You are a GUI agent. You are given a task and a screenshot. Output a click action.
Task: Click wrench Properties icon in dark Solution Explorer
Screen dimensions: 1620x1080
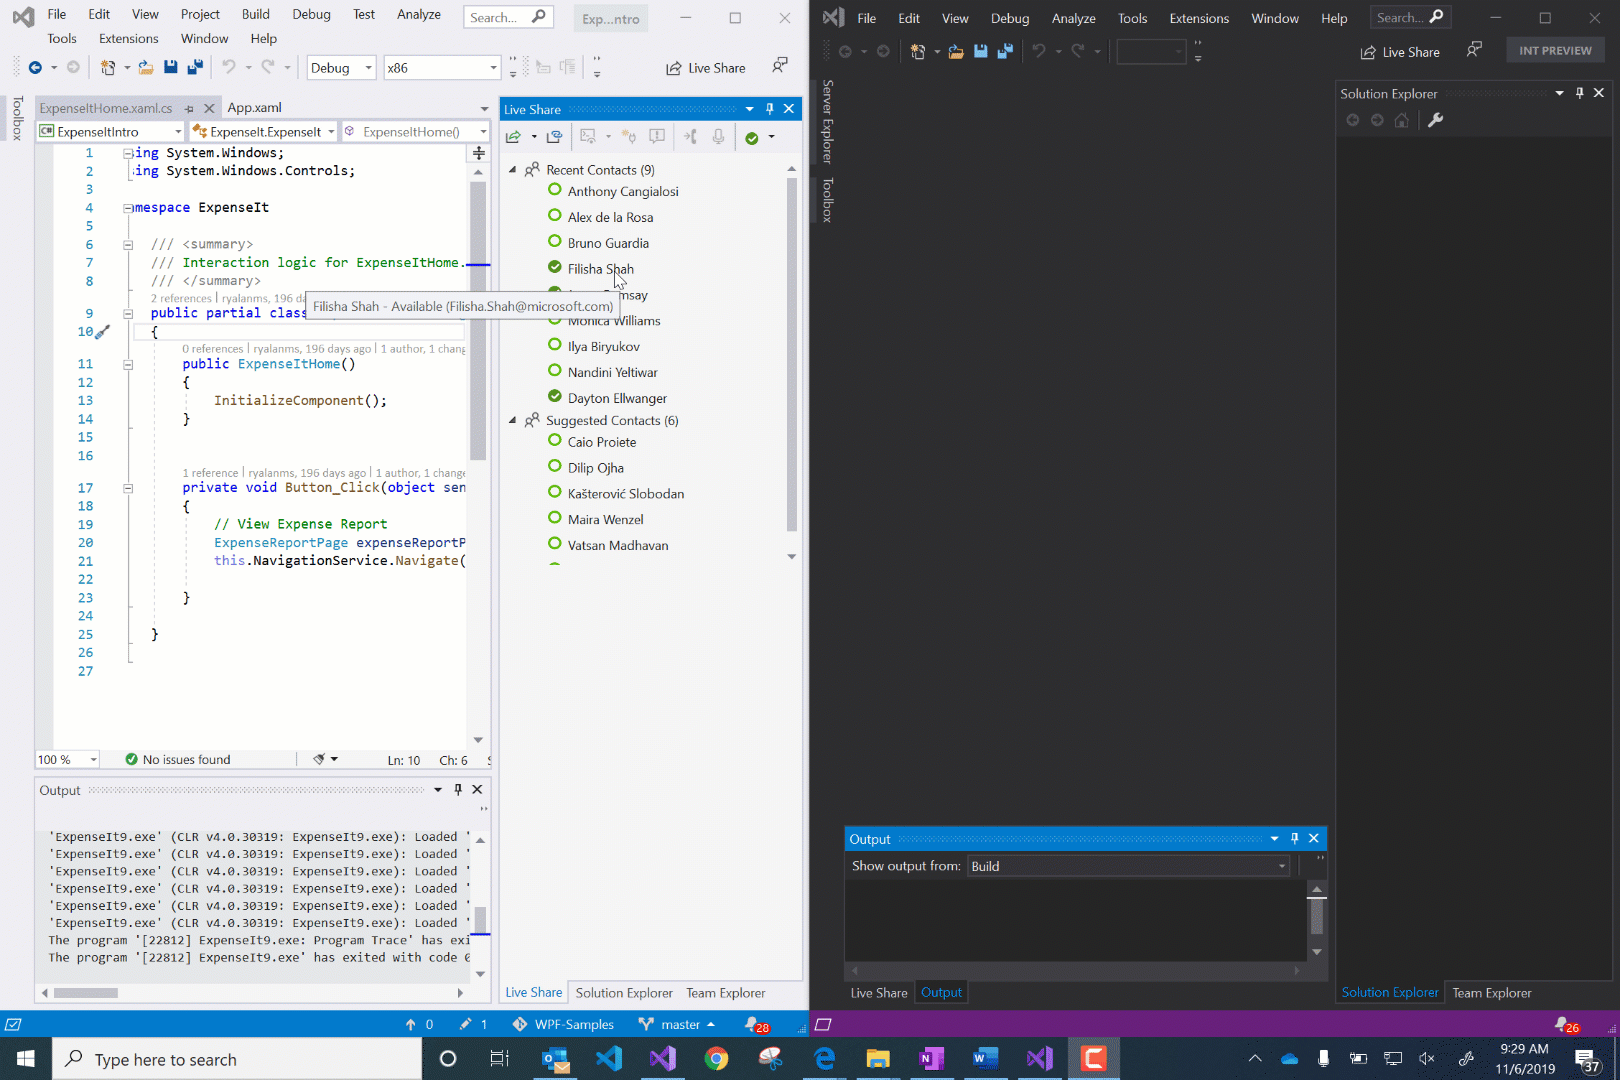click(x=1435, y=120)
